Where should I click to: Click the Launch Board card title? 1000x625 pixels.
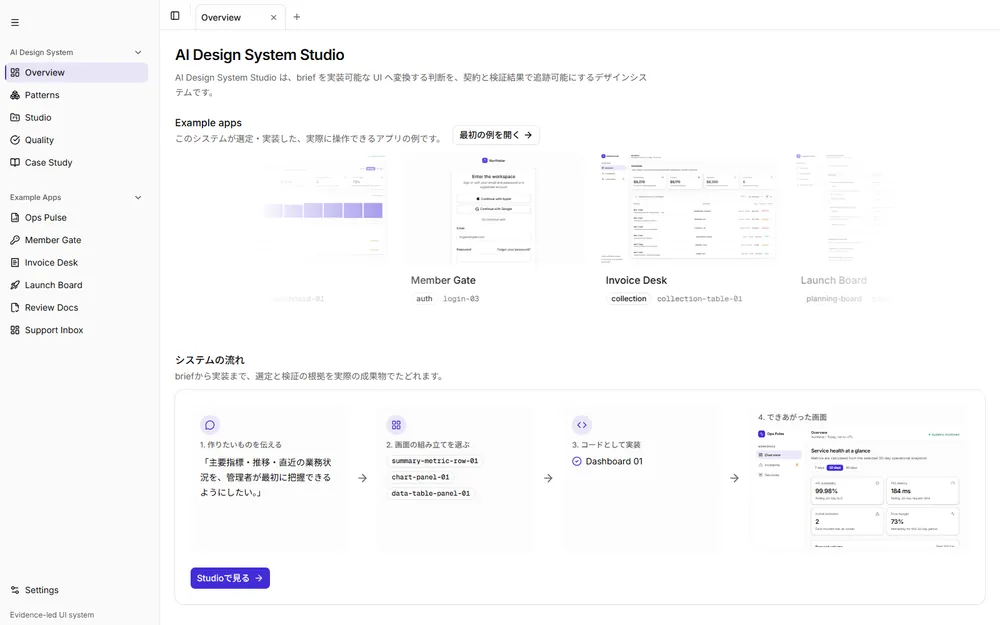(x=834, y=281)
